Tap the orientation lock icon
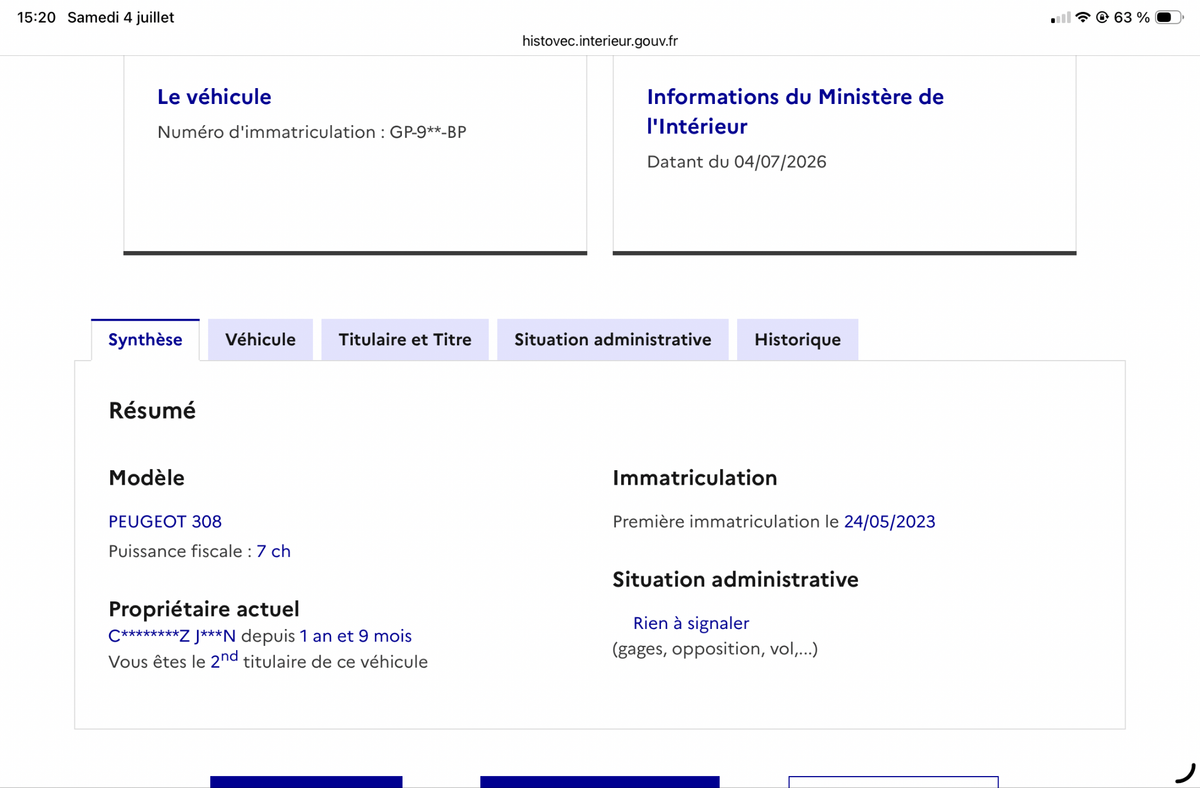This screenshot has width=1200, height=788. click(x=1102, y=17)
